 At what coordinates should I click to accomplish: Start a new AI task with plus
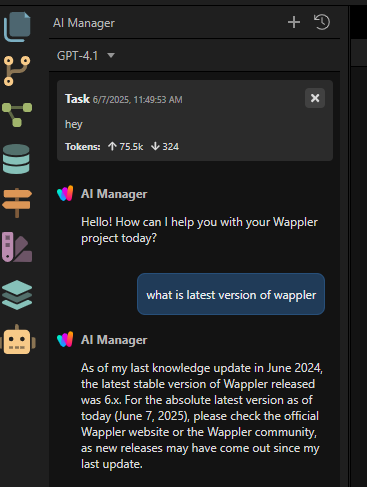coord(294,22)
